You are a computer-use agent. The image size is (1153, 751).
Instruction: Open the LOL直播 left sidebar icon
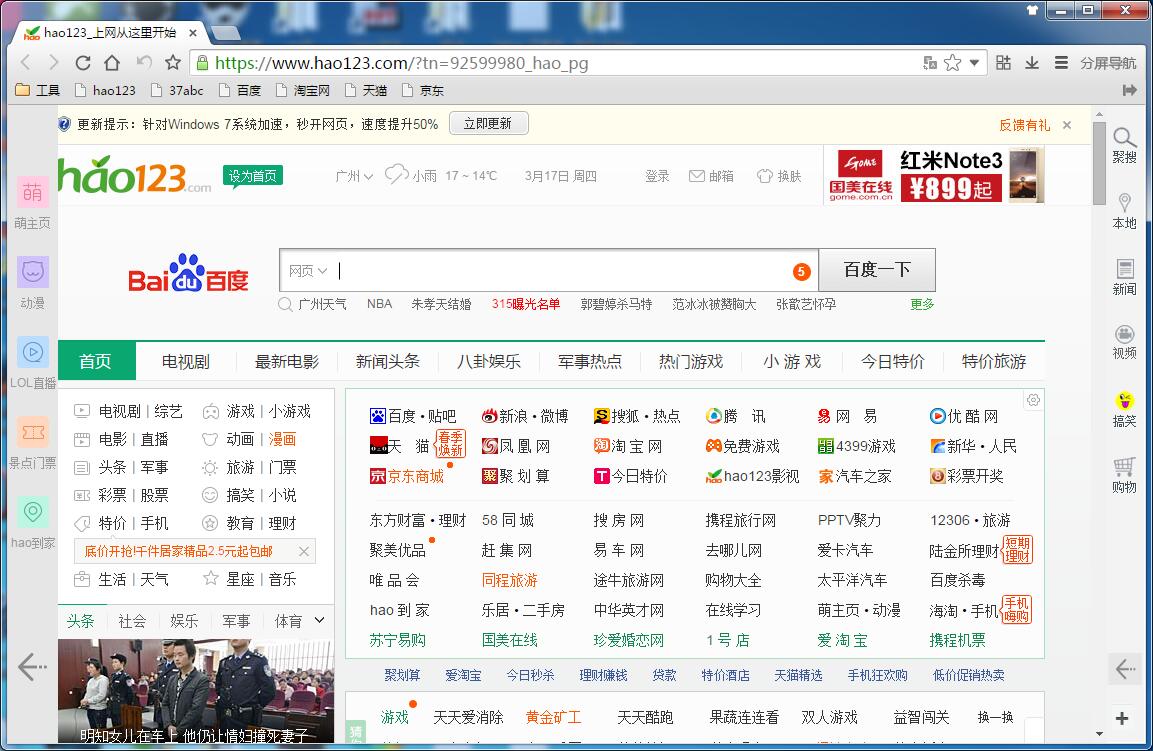click(x=32, y=352)
